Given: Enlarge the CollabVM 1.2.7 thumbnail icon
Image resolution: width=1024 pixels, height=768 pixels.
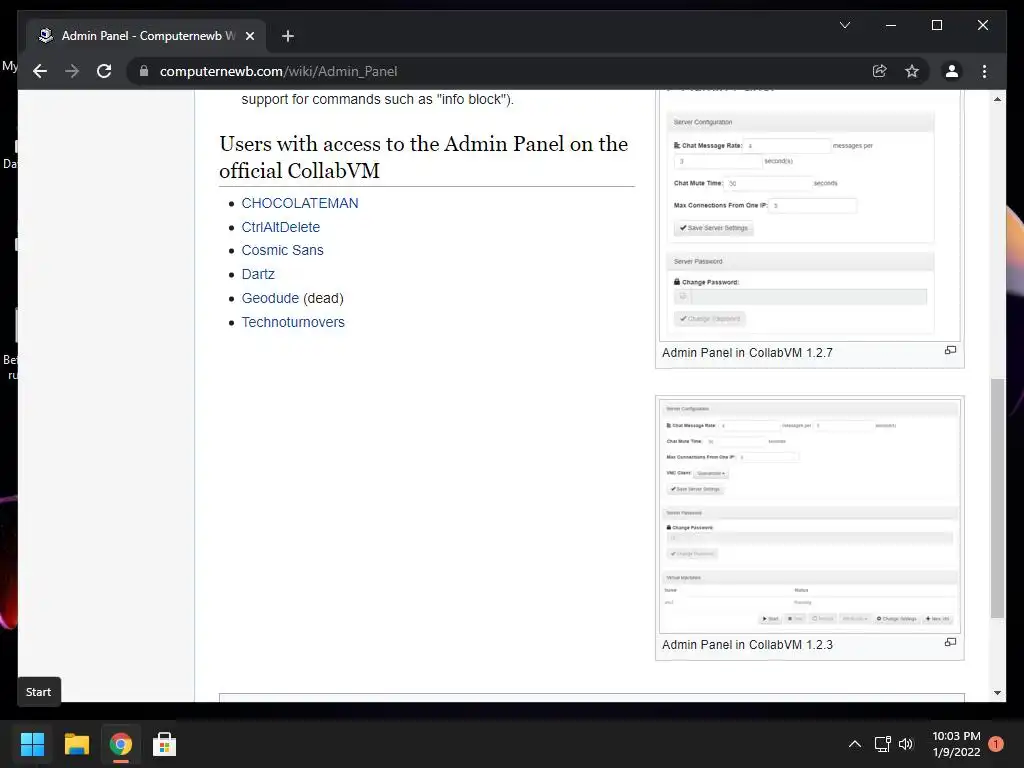Looking at the screenshot, I should pos(950,351).
